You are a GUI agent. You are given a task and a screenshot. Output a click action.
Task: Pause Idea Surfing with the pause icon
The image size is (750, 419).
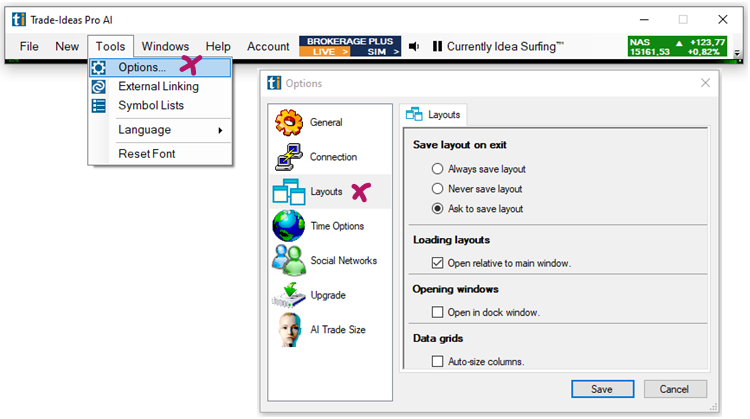coord(437,47)
